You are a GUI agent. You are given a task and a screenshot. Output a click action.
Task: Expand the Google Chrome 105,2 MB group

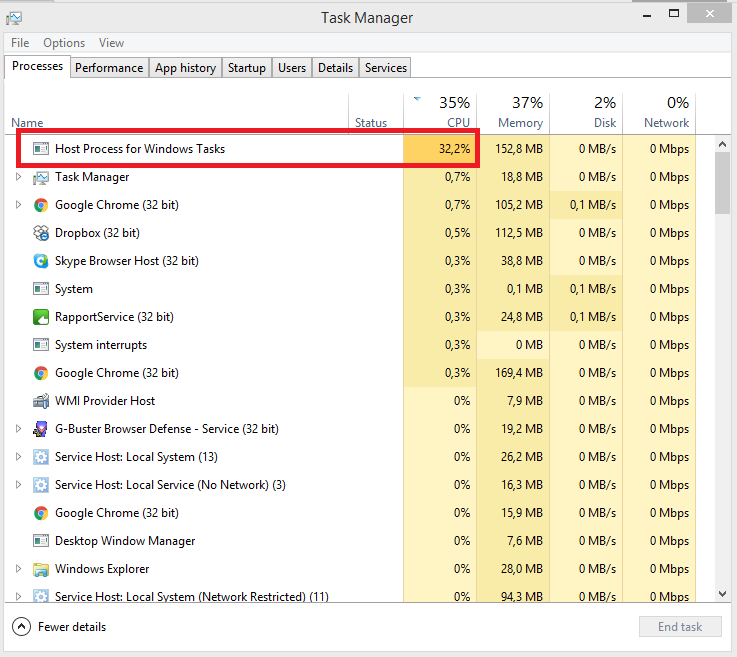18,205
